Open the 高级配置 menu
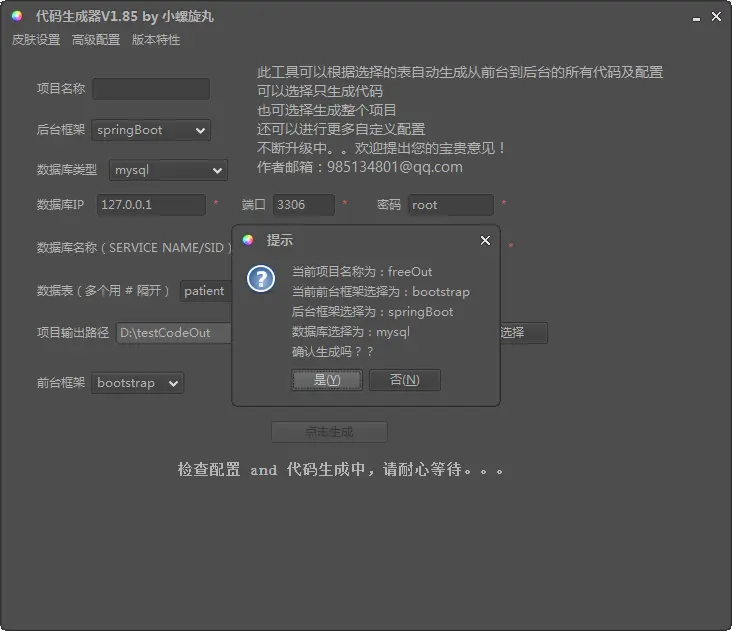 pos(96,40)
